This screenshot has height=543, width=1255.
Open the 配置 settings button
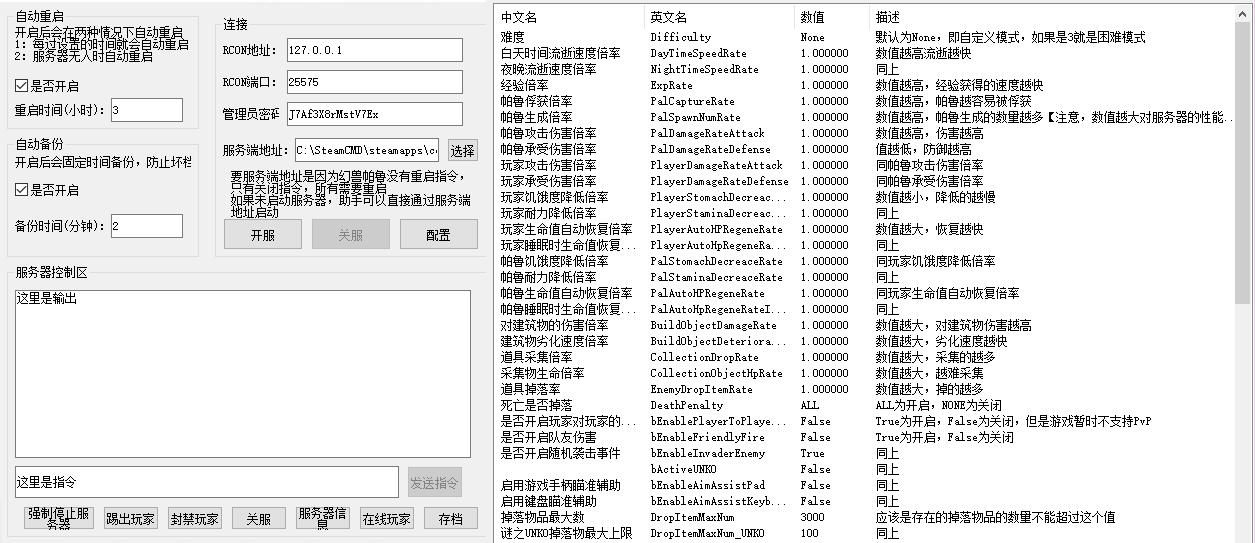point(438,234)
